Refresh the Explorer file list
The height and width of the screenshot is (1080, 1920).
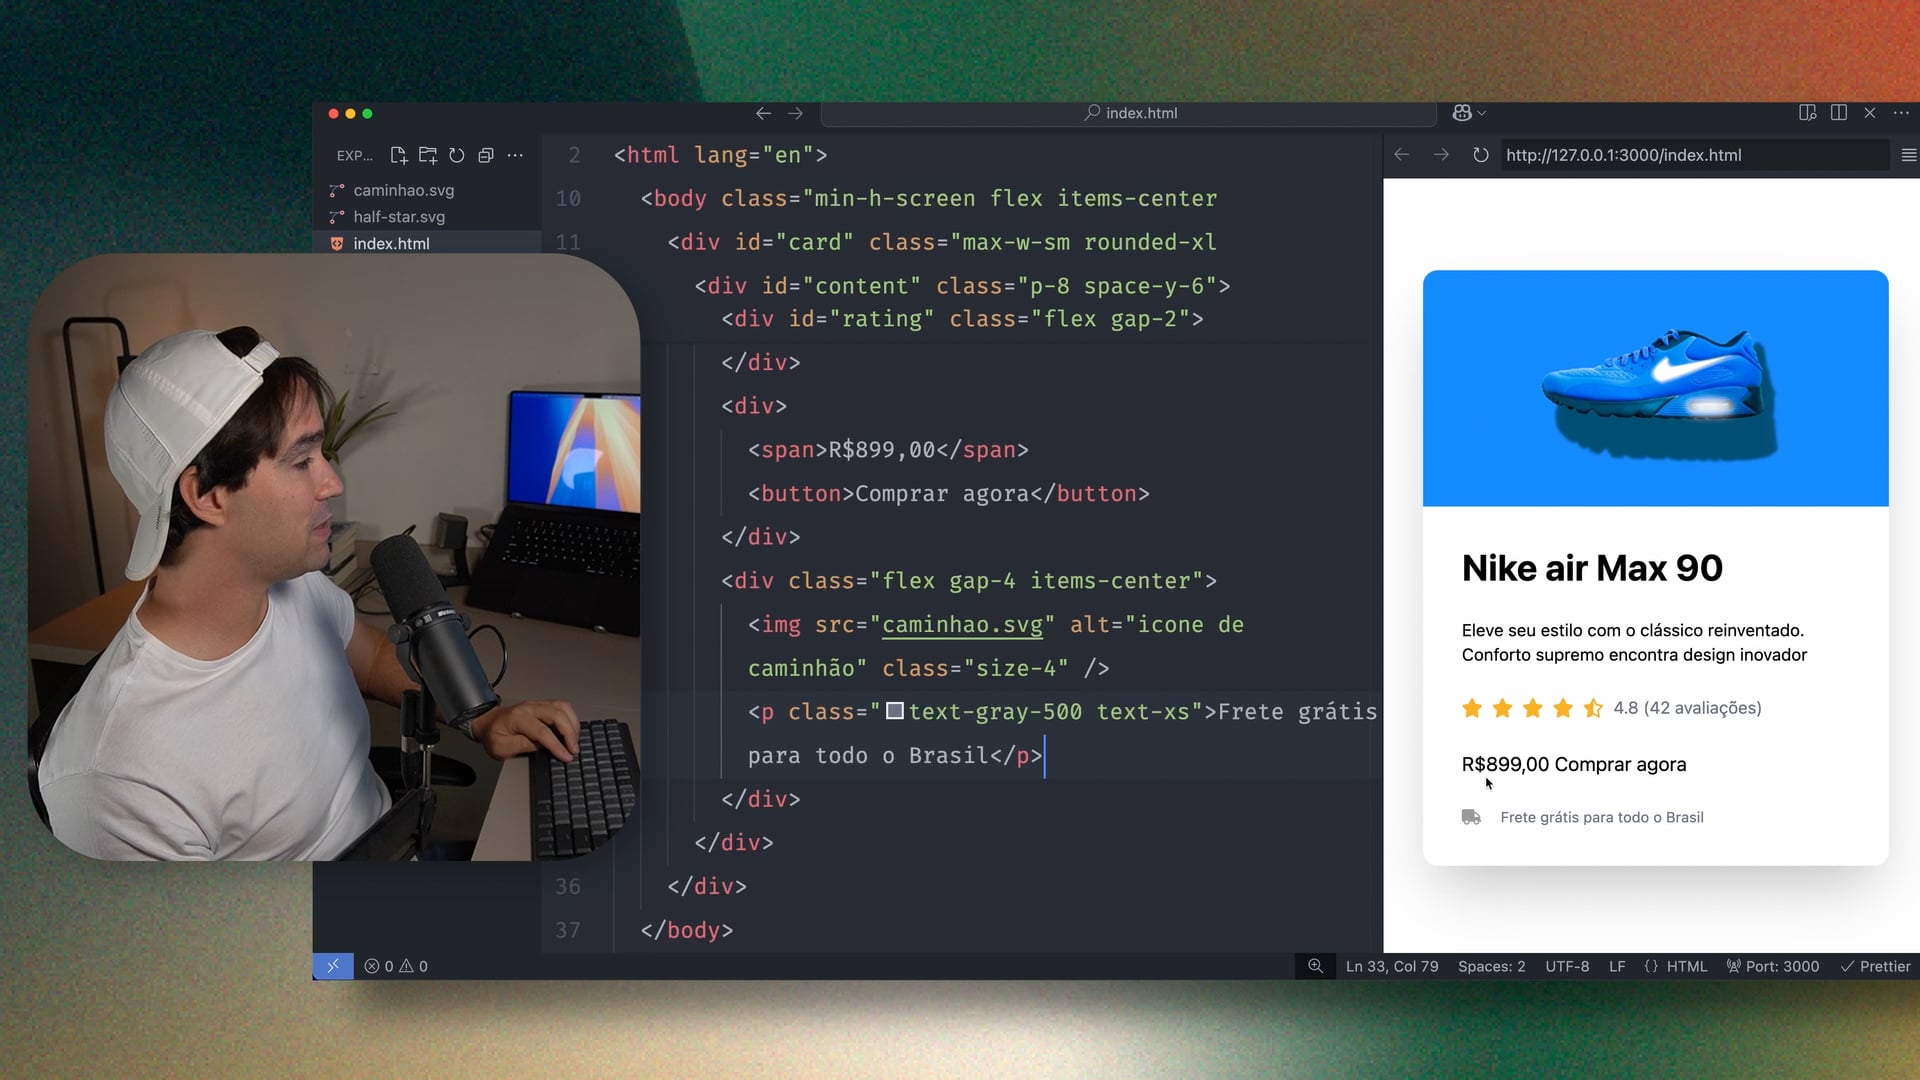pyautogui.click(x=457, y=155)
